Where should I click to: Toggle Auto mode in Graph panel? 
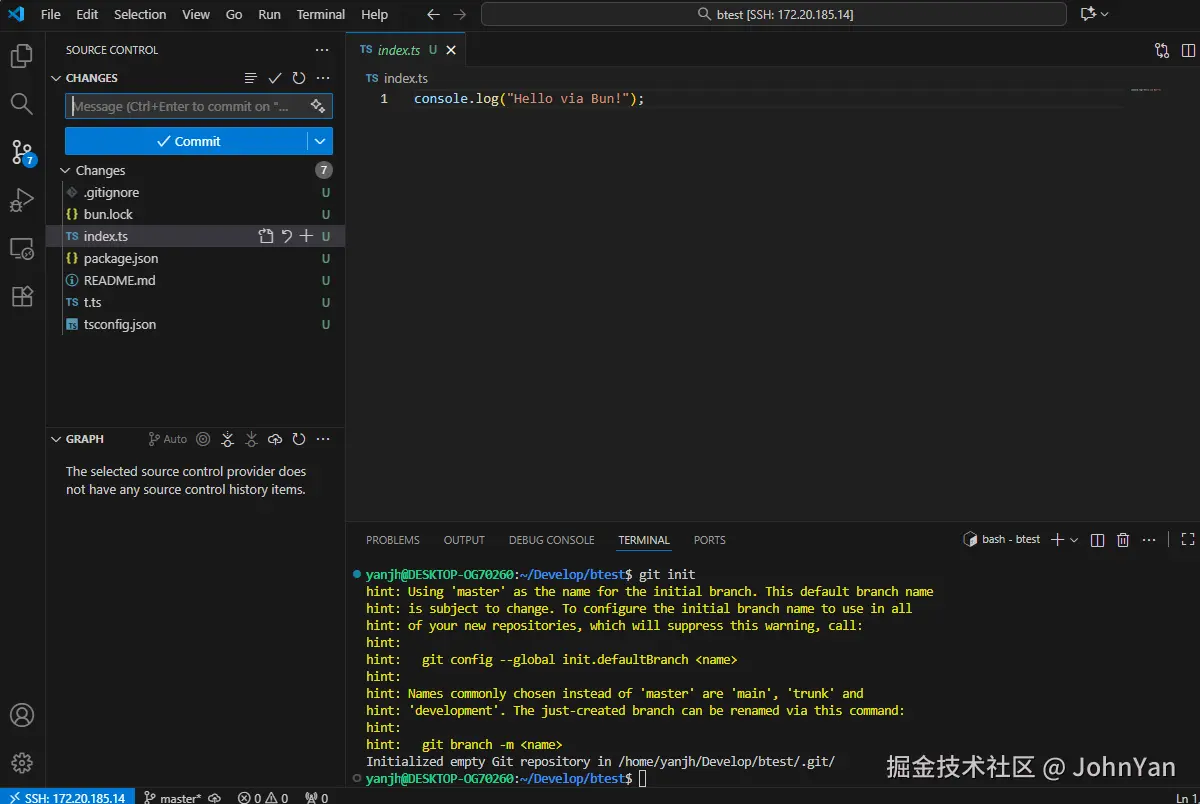[168, 439]
